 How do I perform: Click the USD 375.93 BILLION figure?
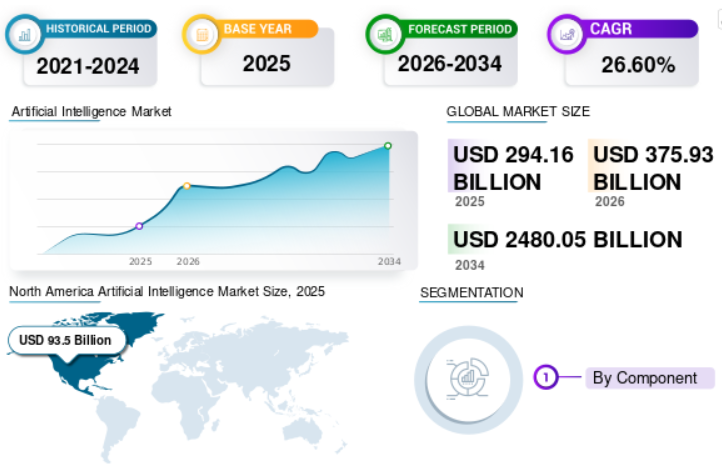tap(653, 168)
